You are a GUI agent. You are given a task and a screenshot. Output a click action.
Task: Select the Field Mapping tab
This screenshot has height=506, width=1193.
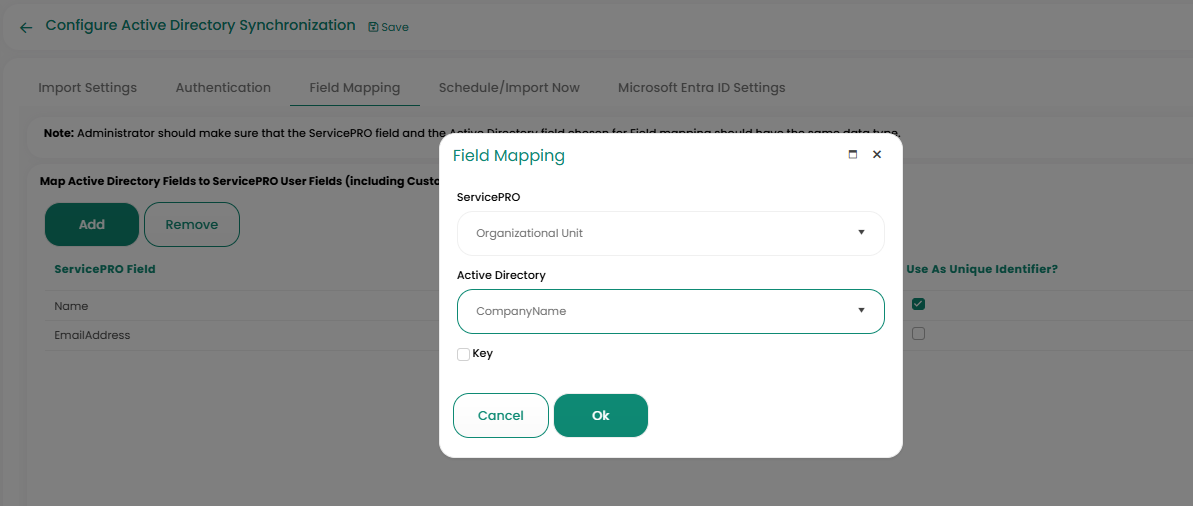point(354,88)
